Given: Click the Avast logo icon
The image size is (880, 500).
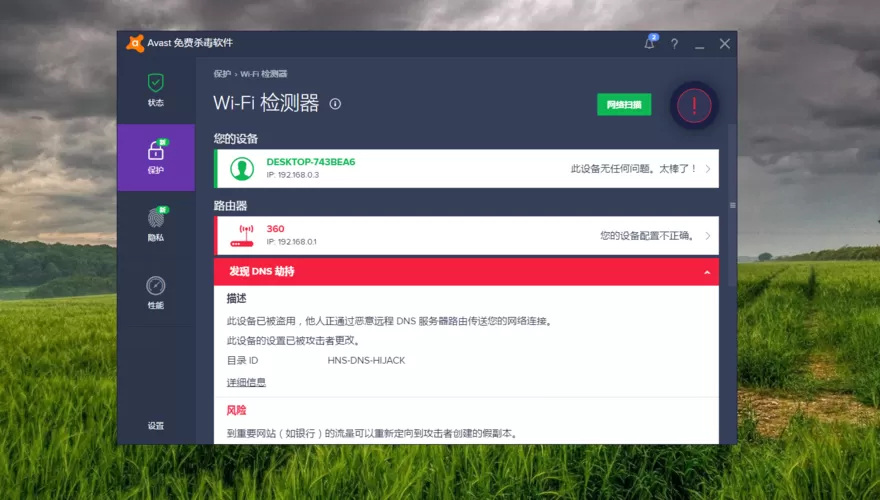Looking at the screenshot, I should 135,43.
